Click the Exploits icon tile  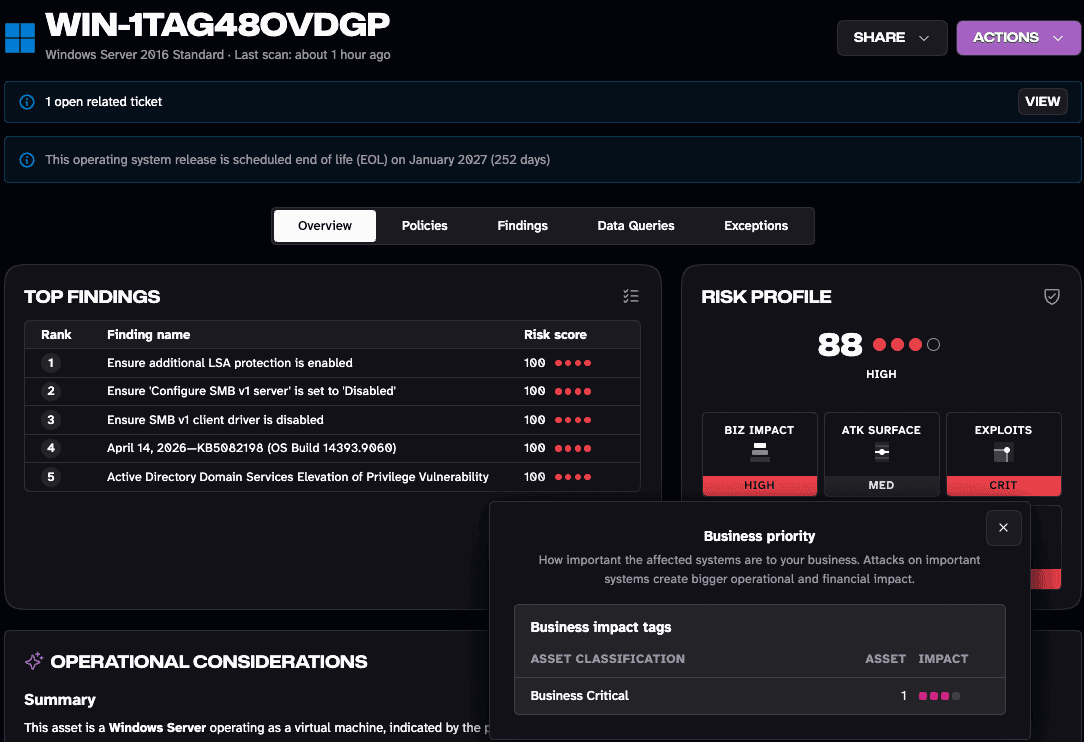[1003, 453]
